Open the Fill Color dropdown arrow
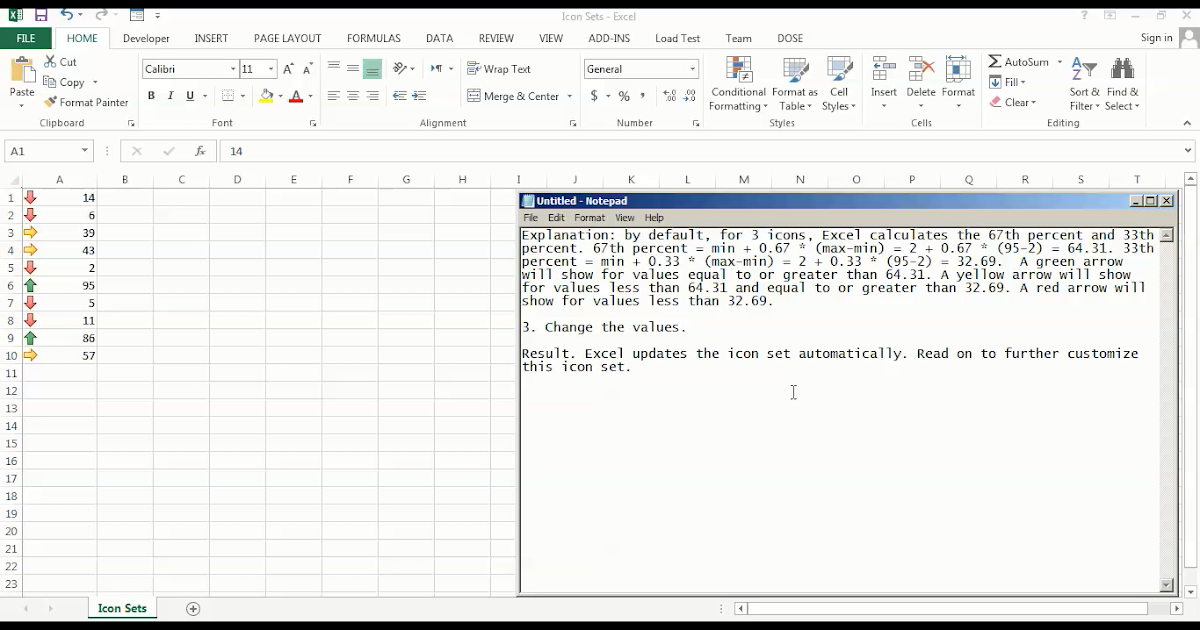1200x630 pixels. tap(281, 95)
